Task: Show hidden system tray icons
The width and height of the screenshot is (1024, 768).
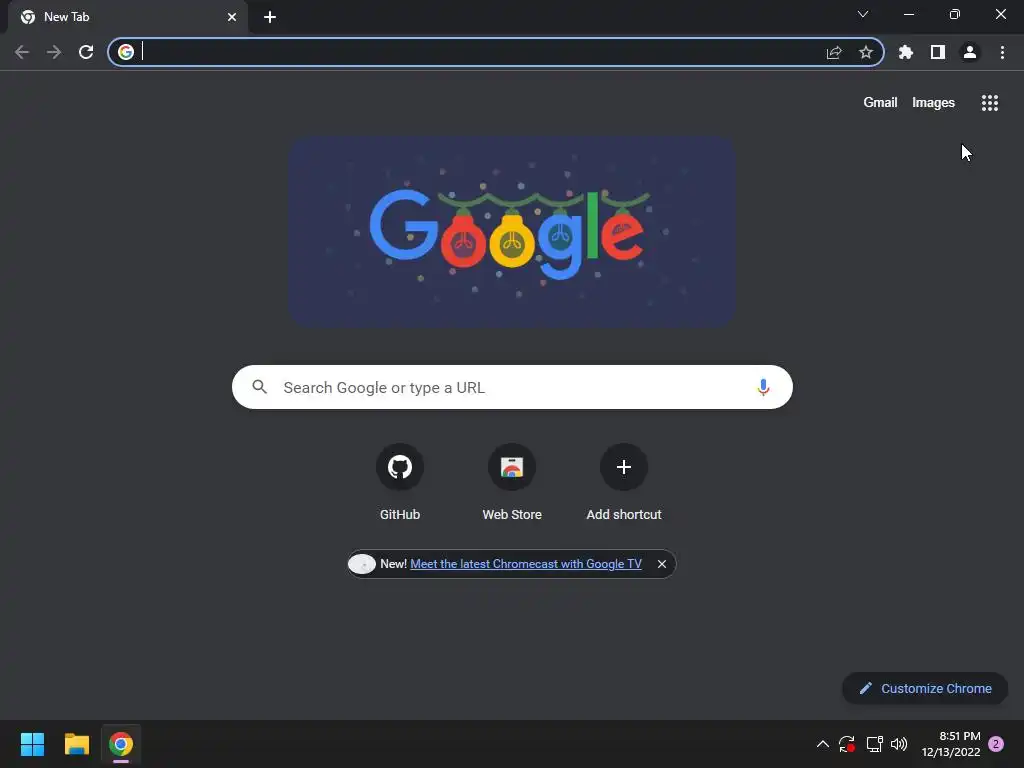Action: coord(823,744)
